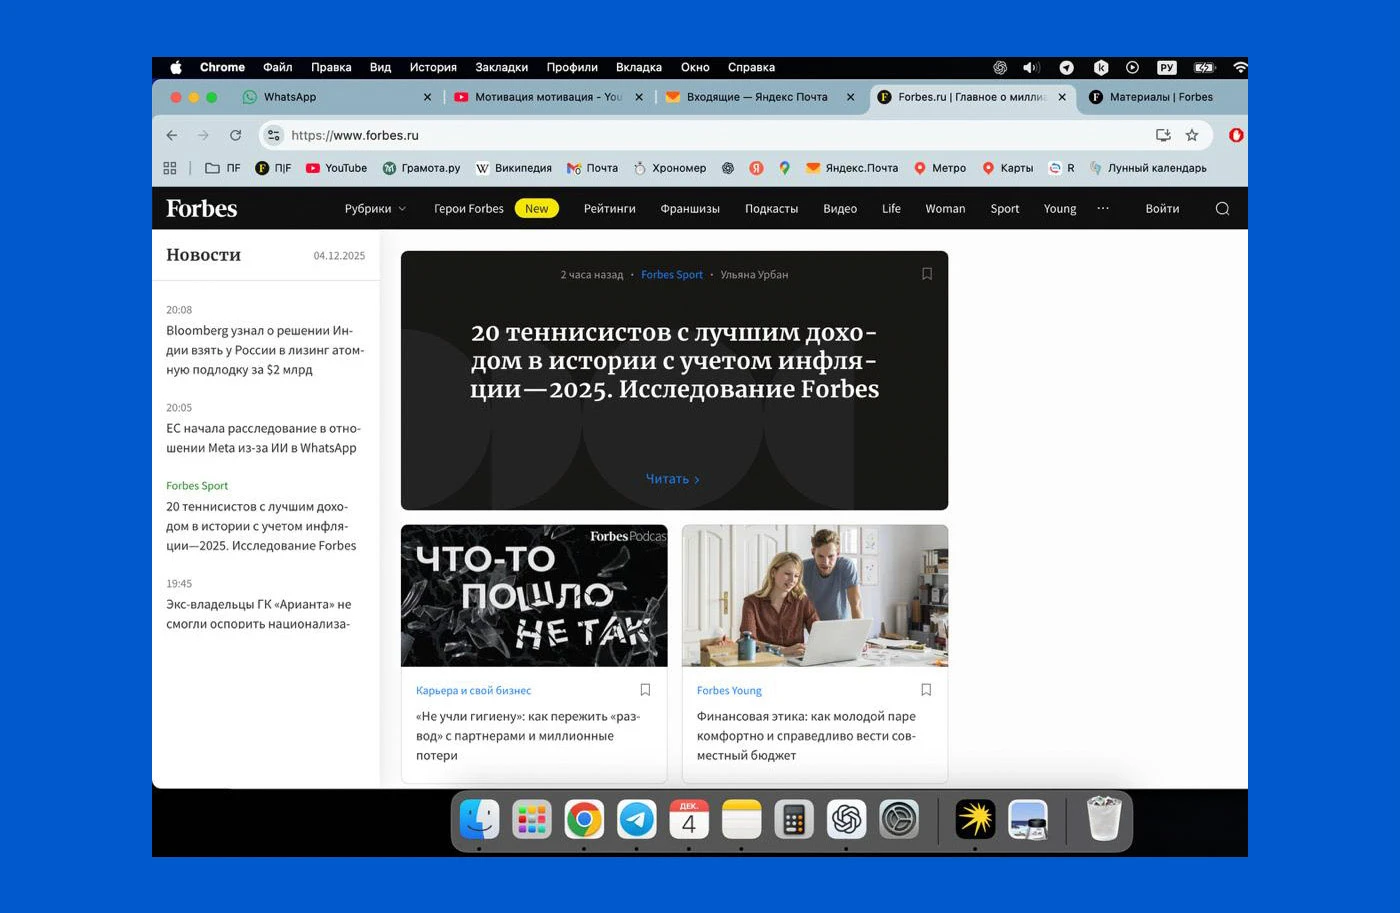Click the Войти login button

click(x=1162, y=208)
